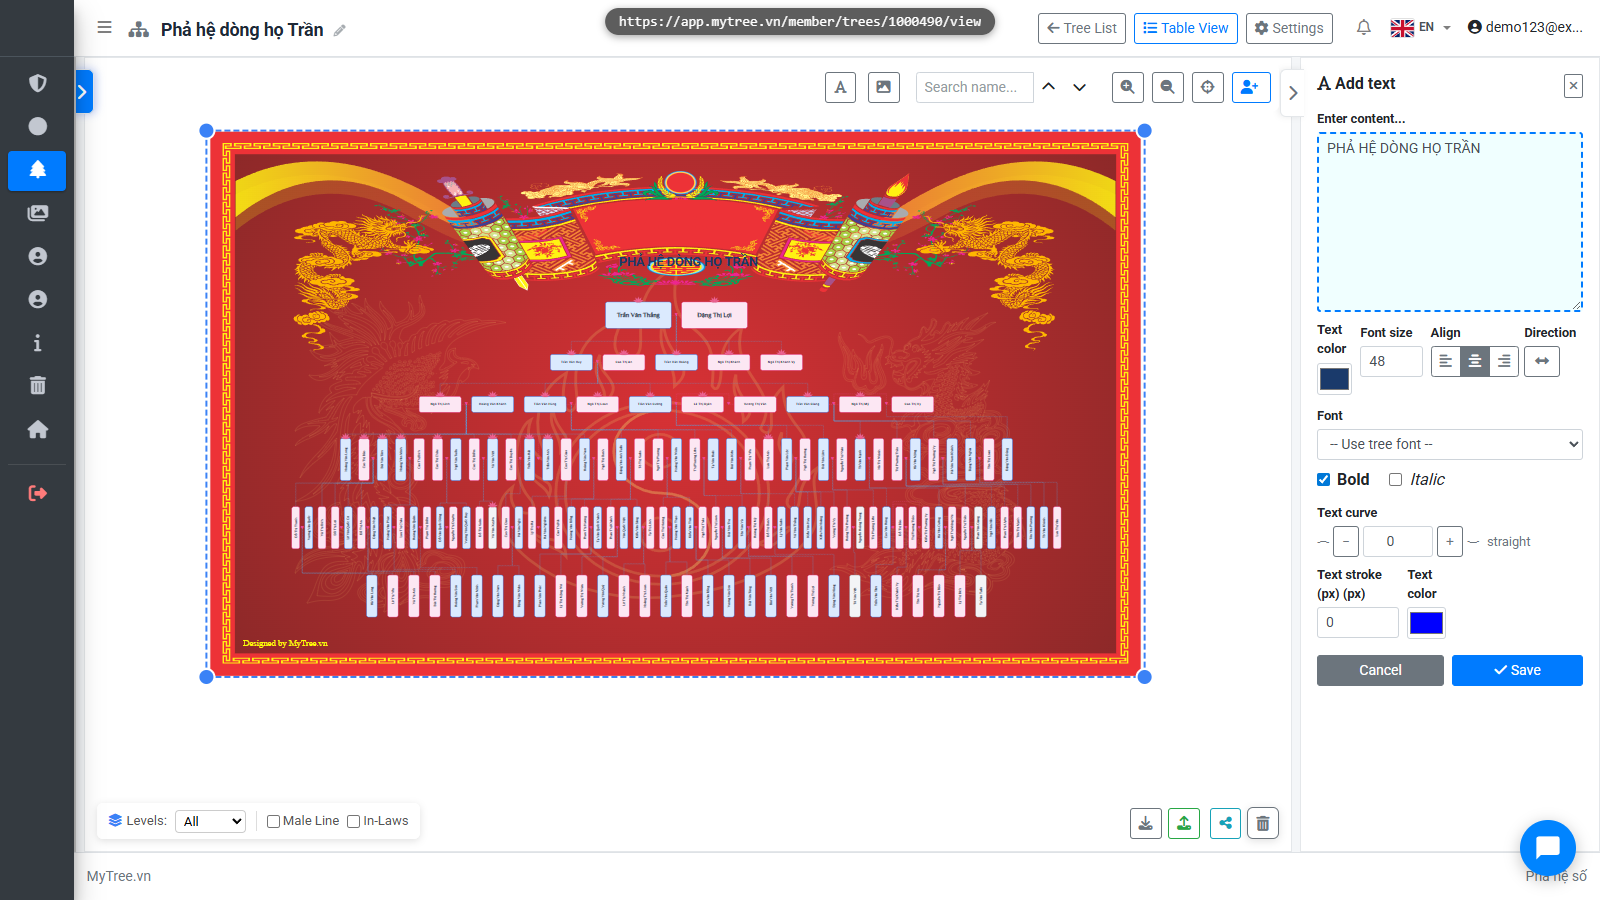Click the green upload button
The image size is (1600, 900).
coord(1184,823)
